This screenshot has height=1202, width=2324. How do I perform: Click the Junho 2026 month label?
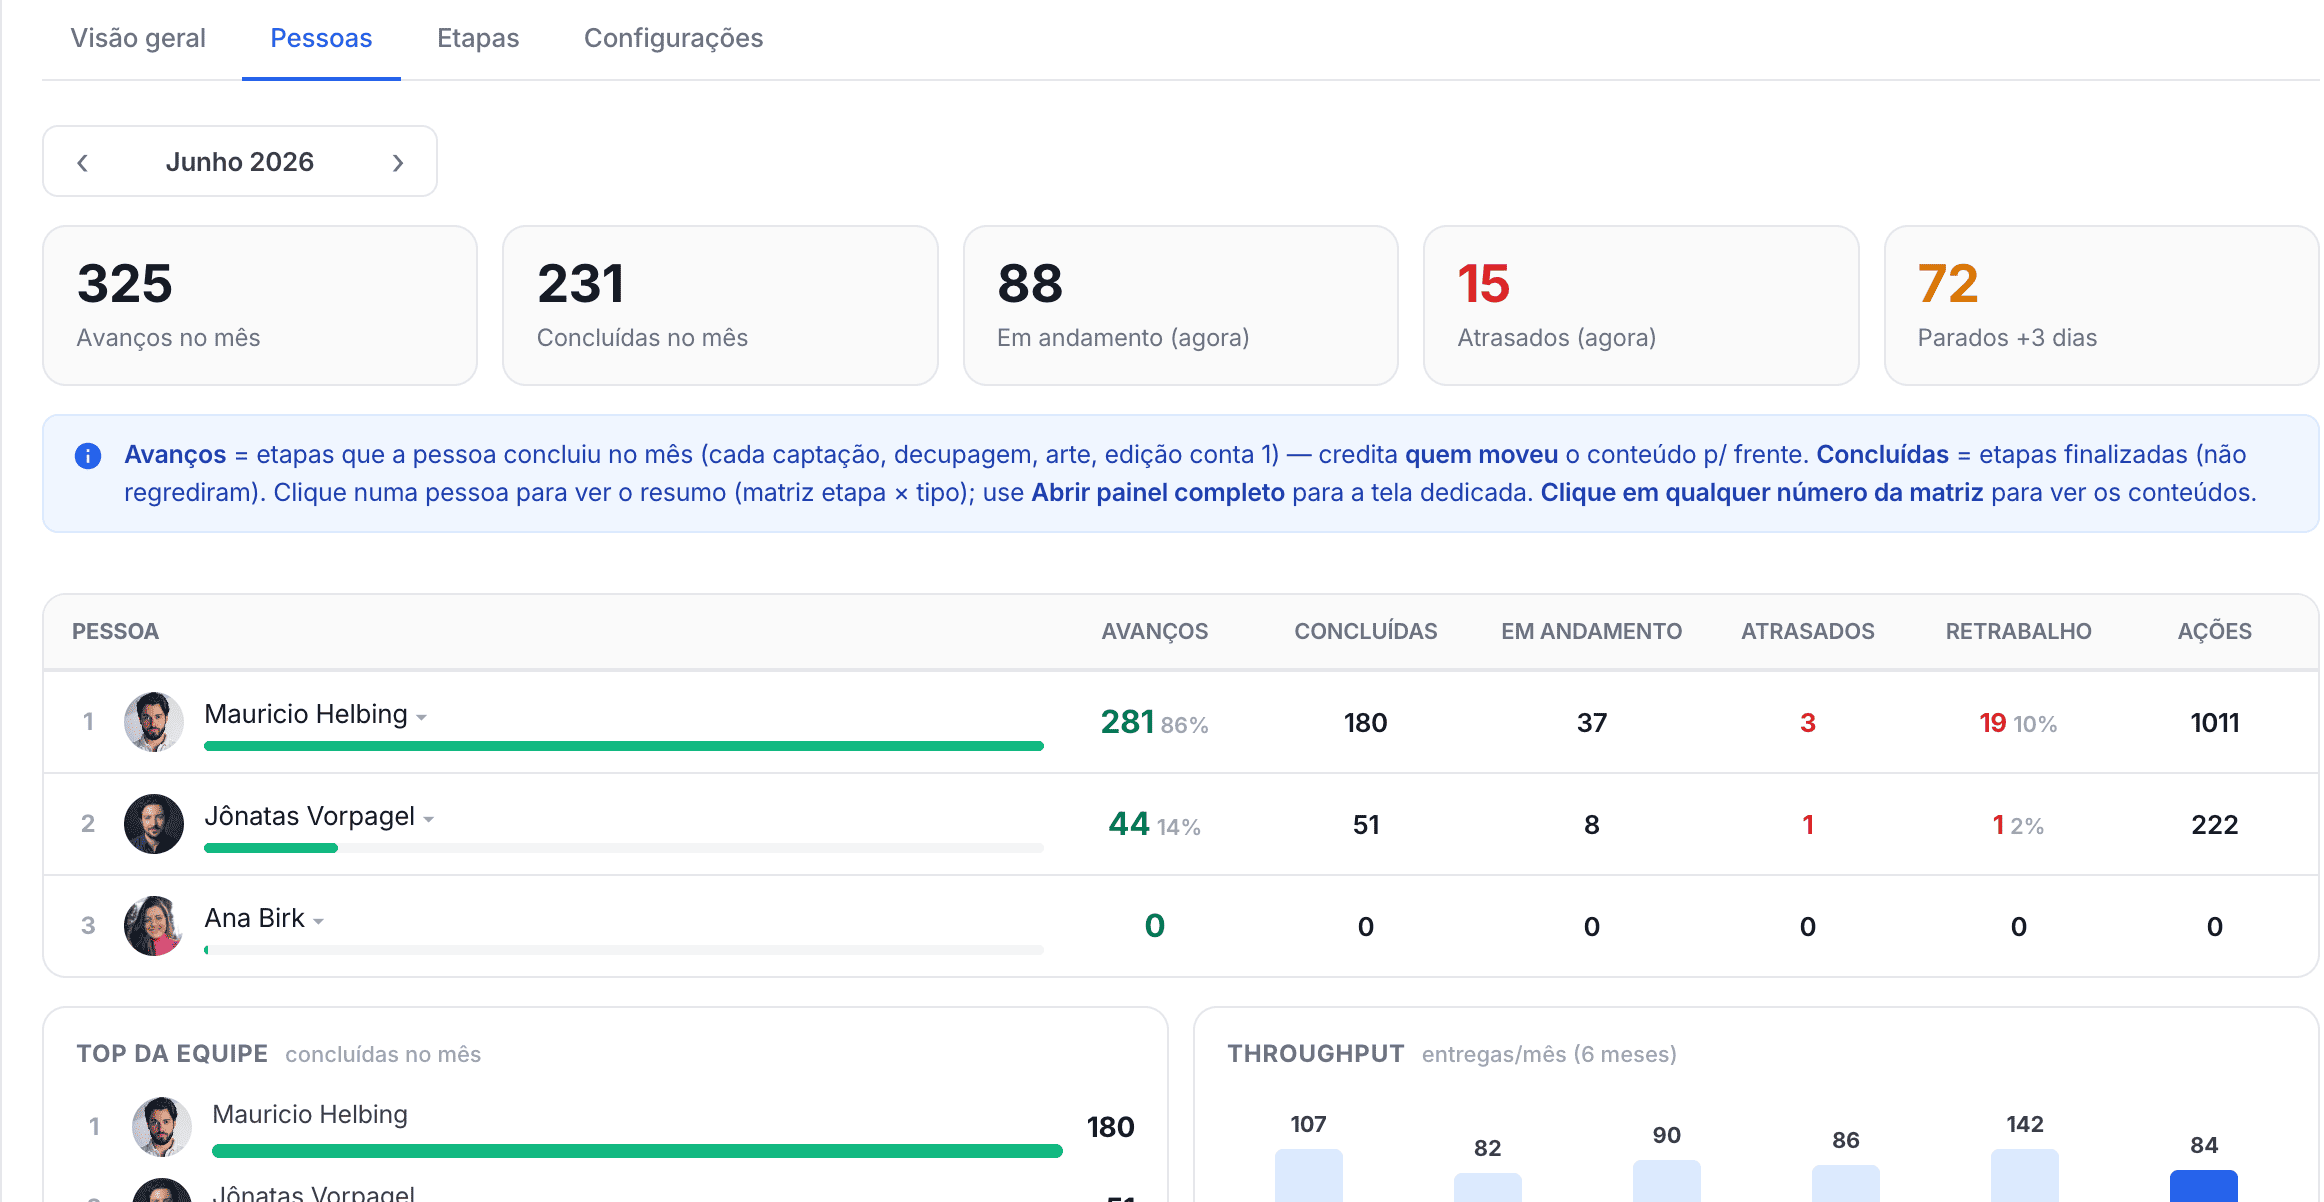click(x=240, y=162)
